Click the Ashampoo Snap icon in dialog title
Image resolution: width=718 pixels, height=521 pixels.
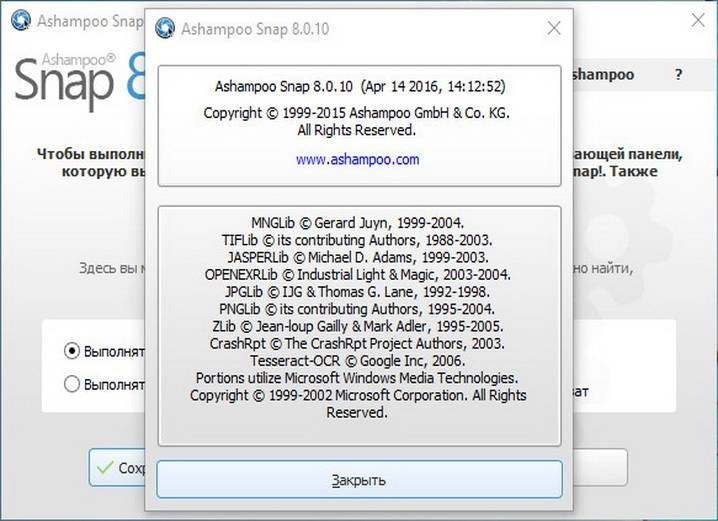tap(165, 28)
